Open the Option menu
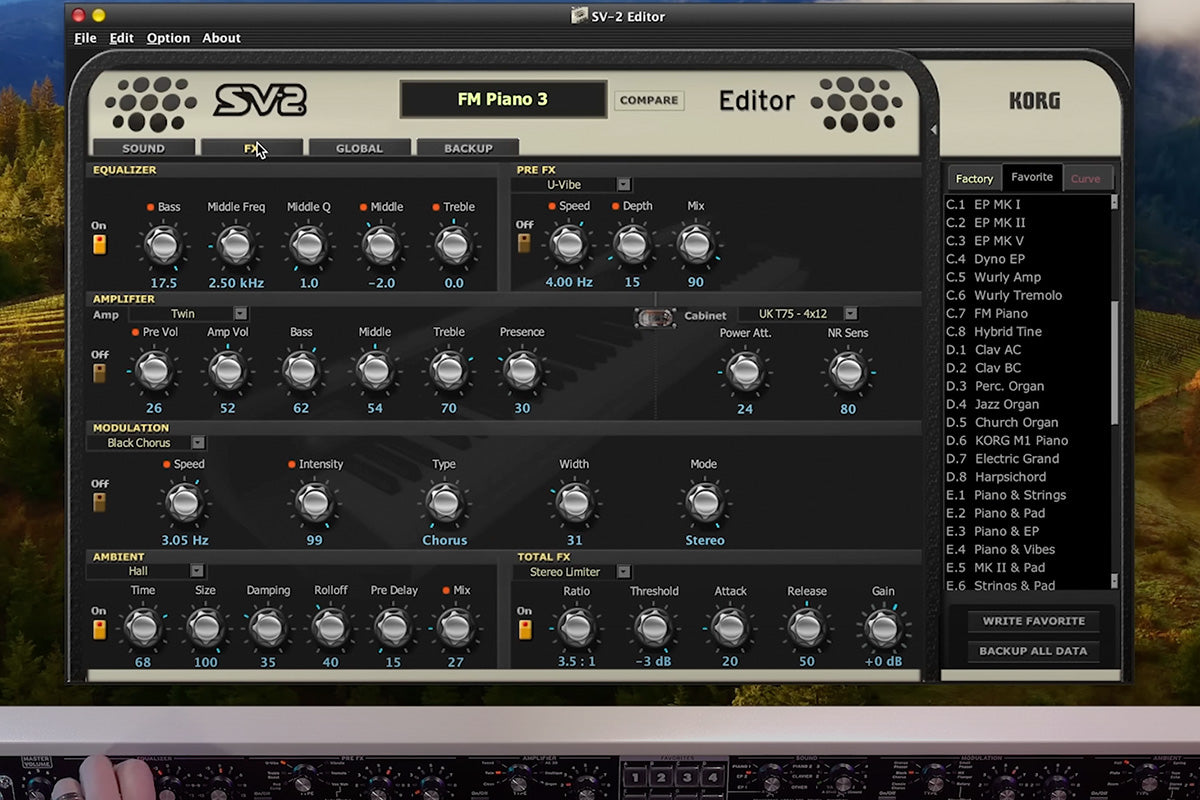The width and height of the screenshot is (1200, 800). pos(168,38)
